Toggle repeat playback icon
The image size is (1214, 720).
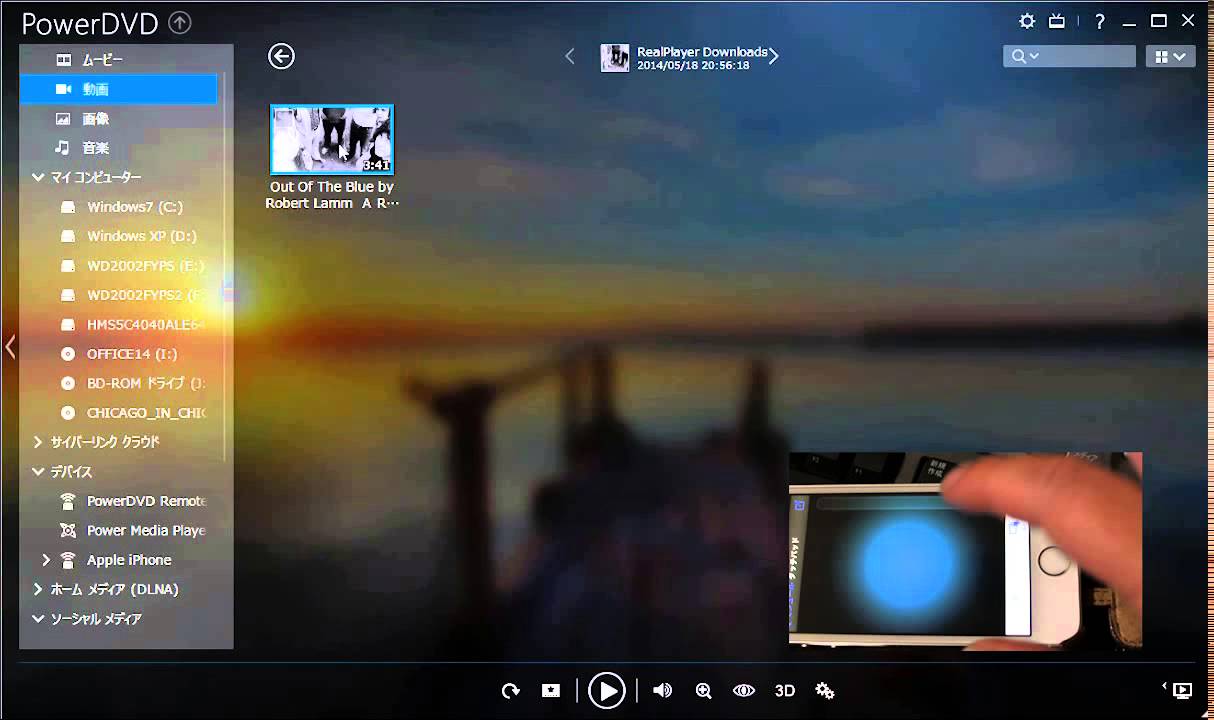pyautogui.click(x=510, y=690)
